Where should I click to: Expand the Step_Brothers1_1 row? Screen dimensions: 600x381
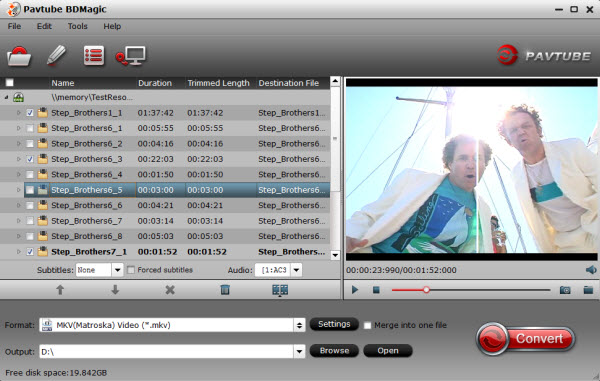tap(18, 113)
